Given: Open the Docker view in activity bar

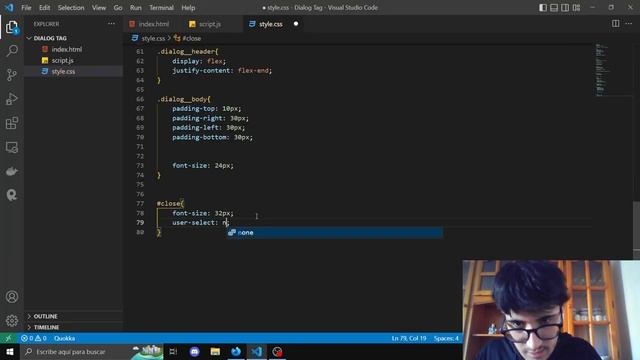Looking at the screenshot, I should tap(12, 171).
